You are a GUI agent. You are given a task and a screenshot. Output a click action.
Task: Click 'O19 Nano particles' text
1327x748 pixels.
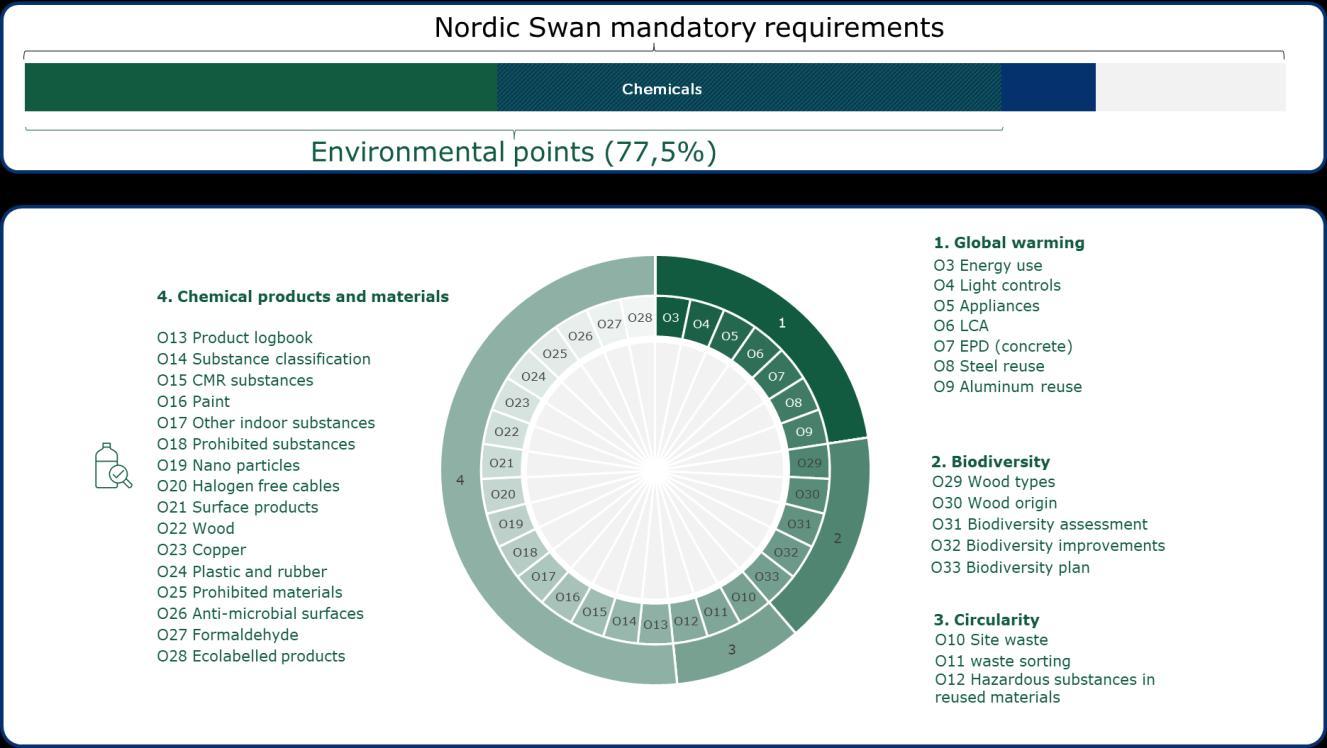tap(228, 465)
